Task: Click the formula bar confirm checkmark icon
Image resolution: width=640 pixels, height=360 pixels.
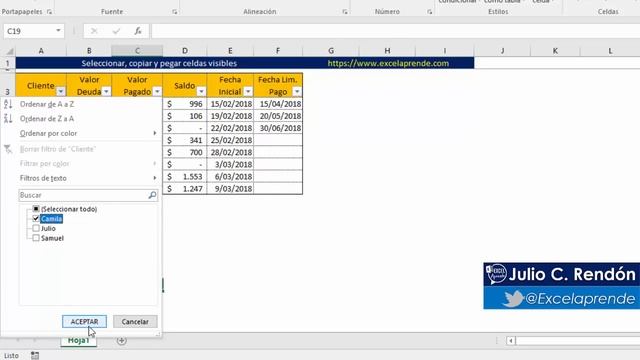Action: point(116,31)
